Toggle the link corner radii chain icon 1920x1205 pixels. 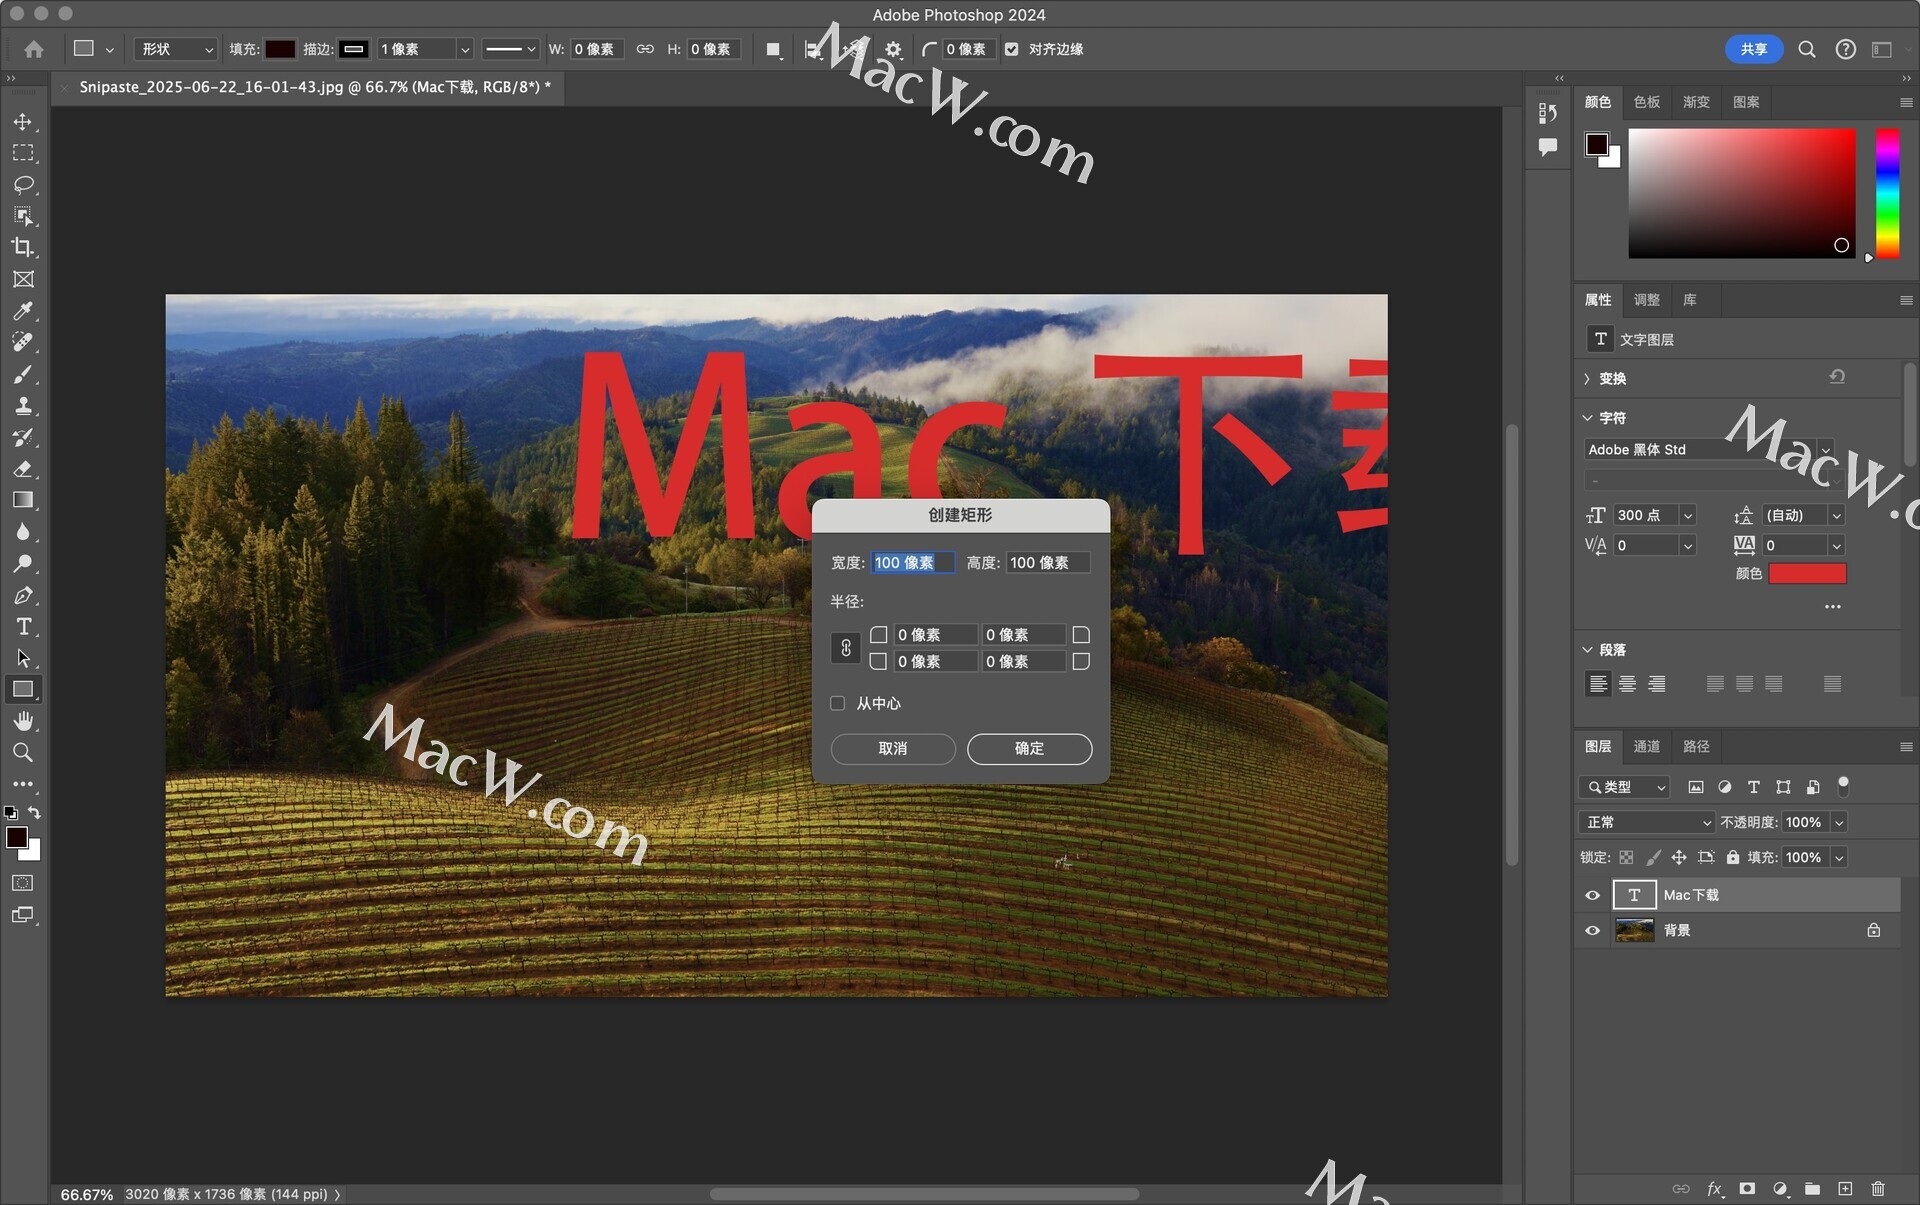pos(846,648)
